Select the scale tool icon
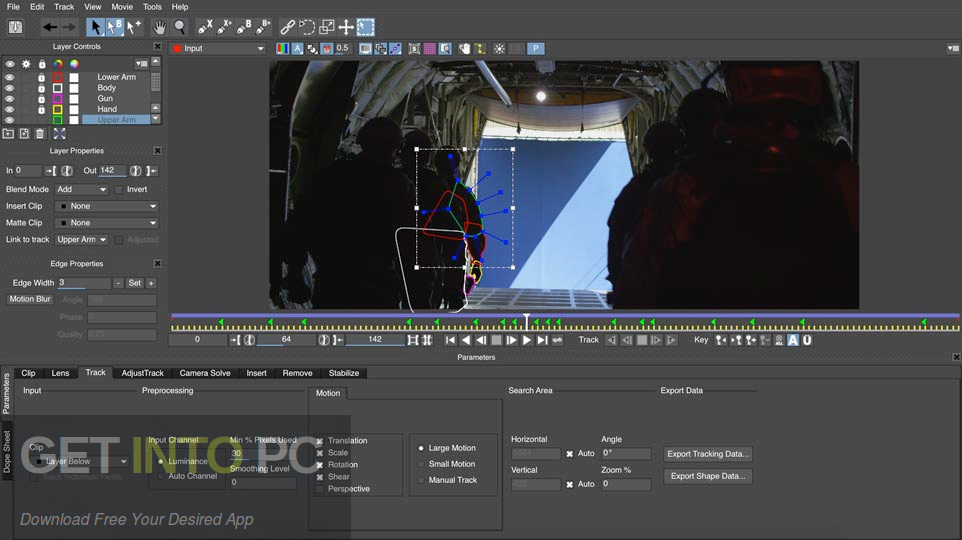This screenshot has width=962, height=540. click(x=326, y=27)
